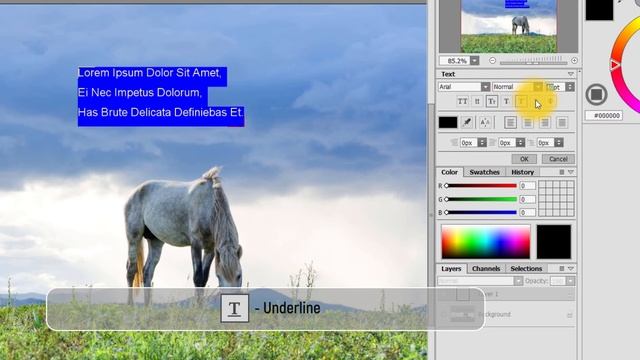Zoom out with the minus icon
This screenshot has width=640, height=360.
coord(492,60)
